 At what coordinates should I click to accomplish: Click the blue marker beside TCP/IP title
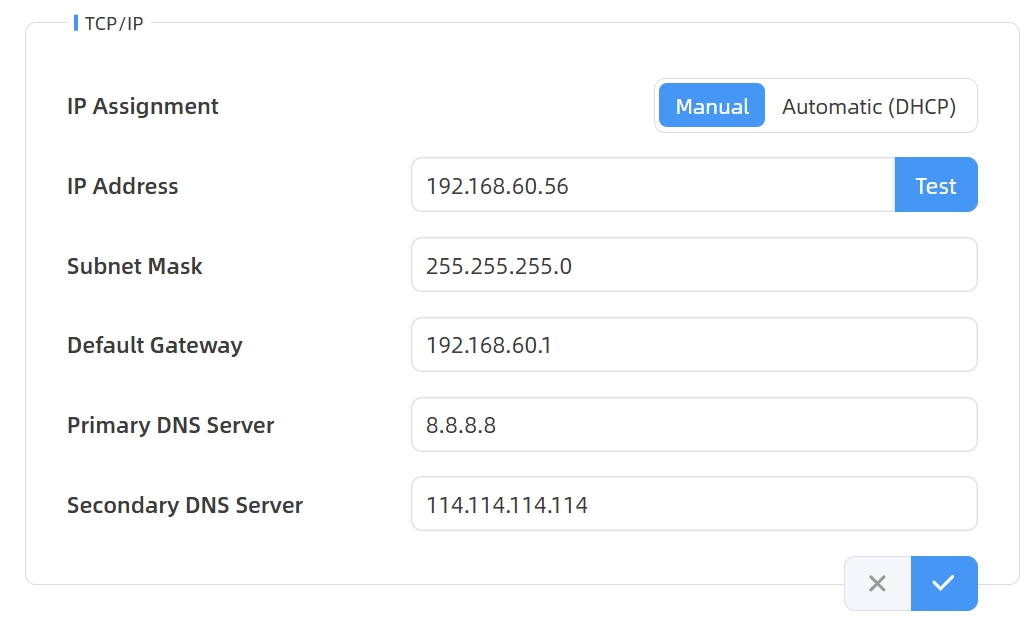click(x=76, y=22)
